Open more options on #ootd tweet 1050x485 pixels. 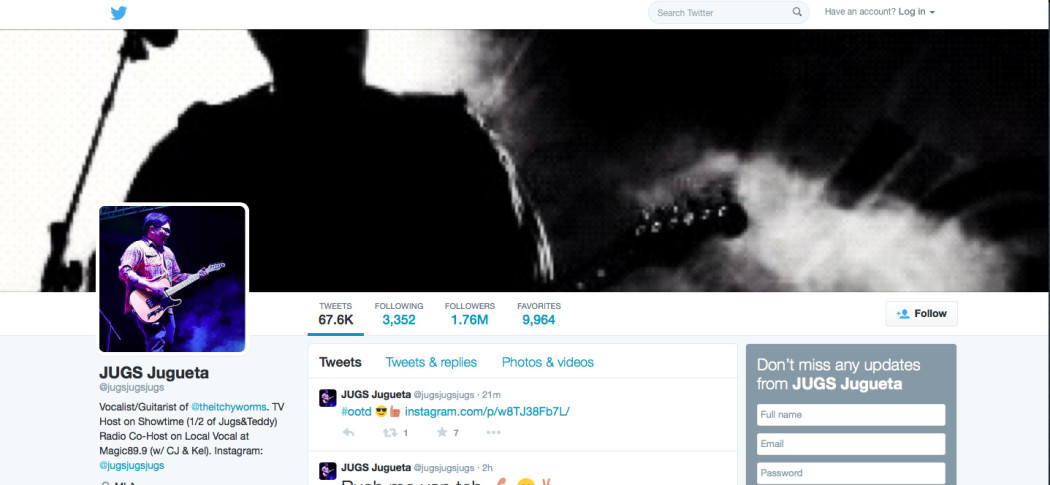(494, 433)
